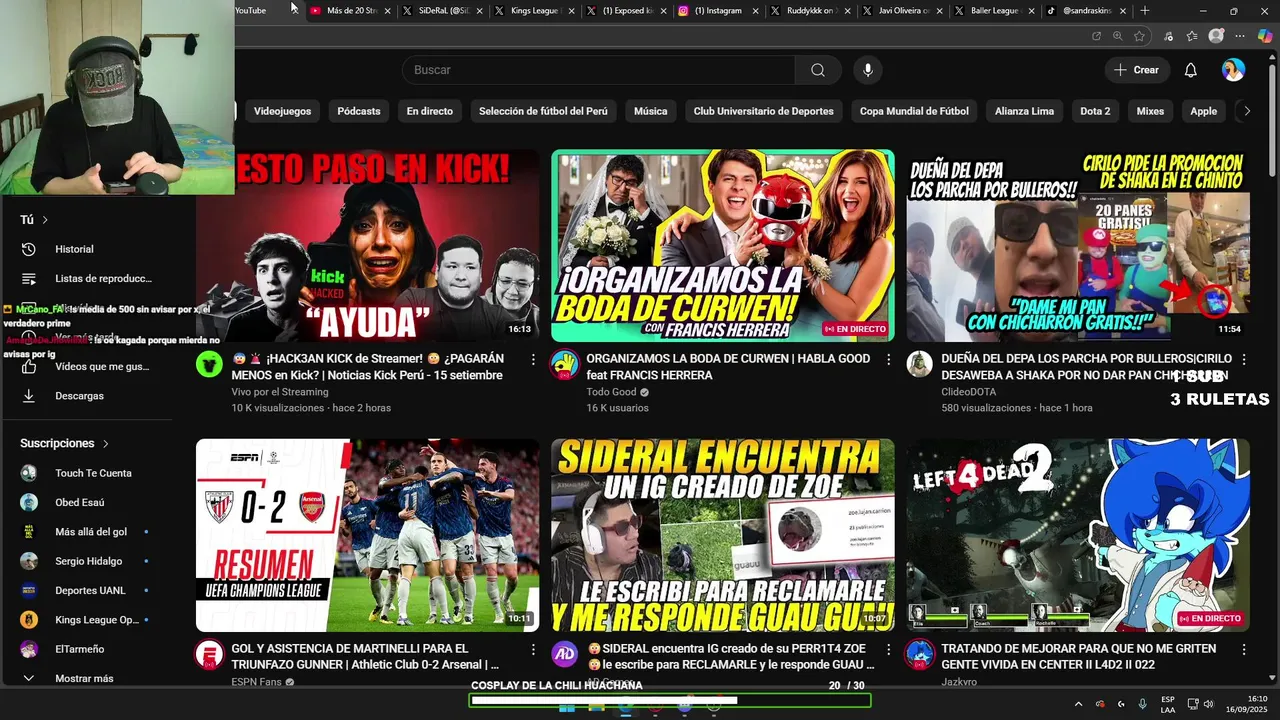Play the Athletic 0-2 Arsenal resumen thumbnail

(x=367, y=535)
